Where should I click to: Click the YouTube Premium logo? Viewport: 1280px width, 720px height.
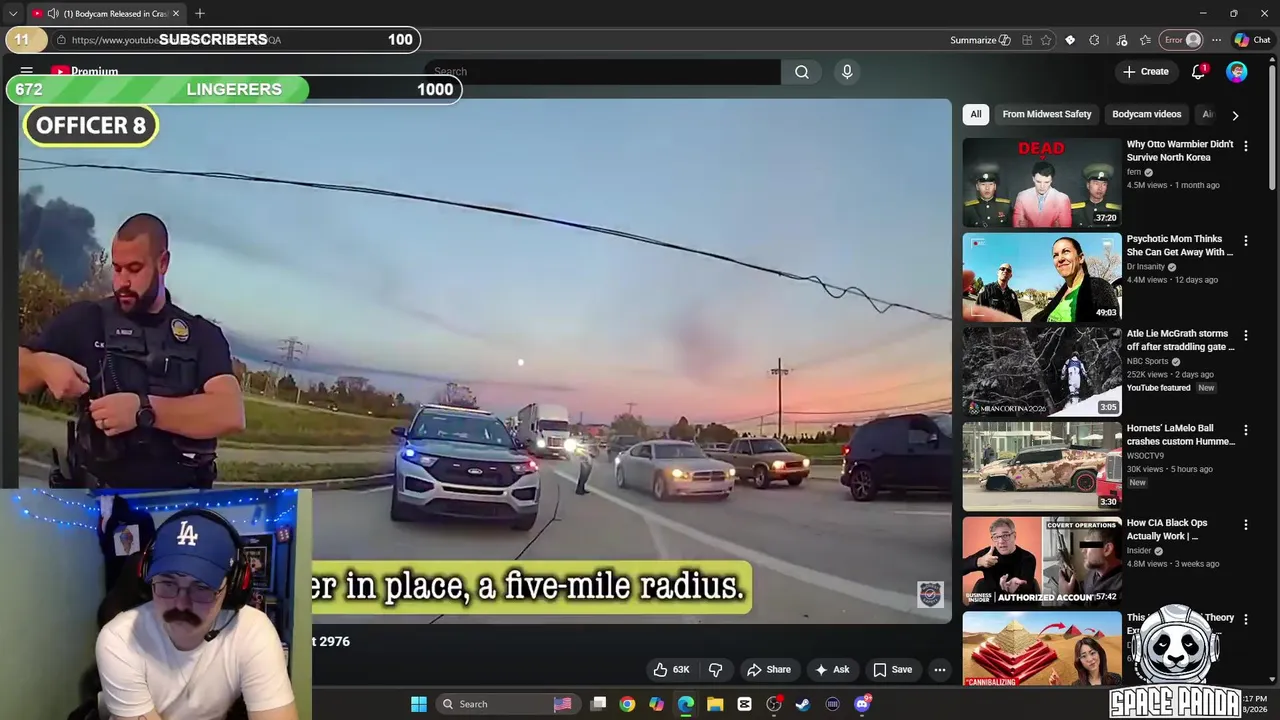(x=85, y=72)
